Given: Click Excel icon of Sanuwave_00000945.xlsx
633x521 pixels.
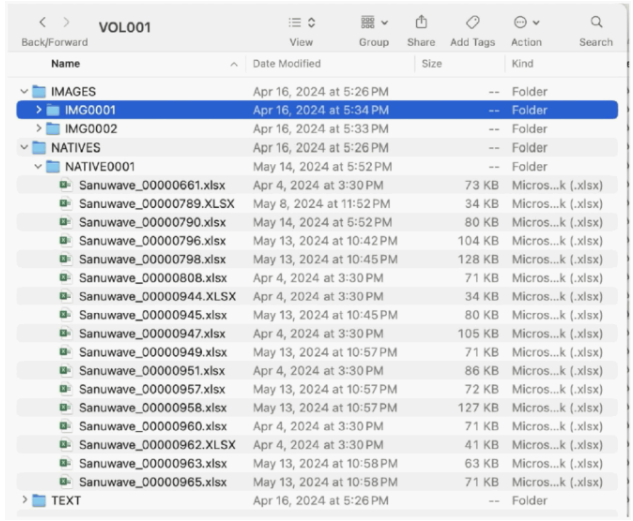Looking at the screenshot, I should (x=65, y=315).
